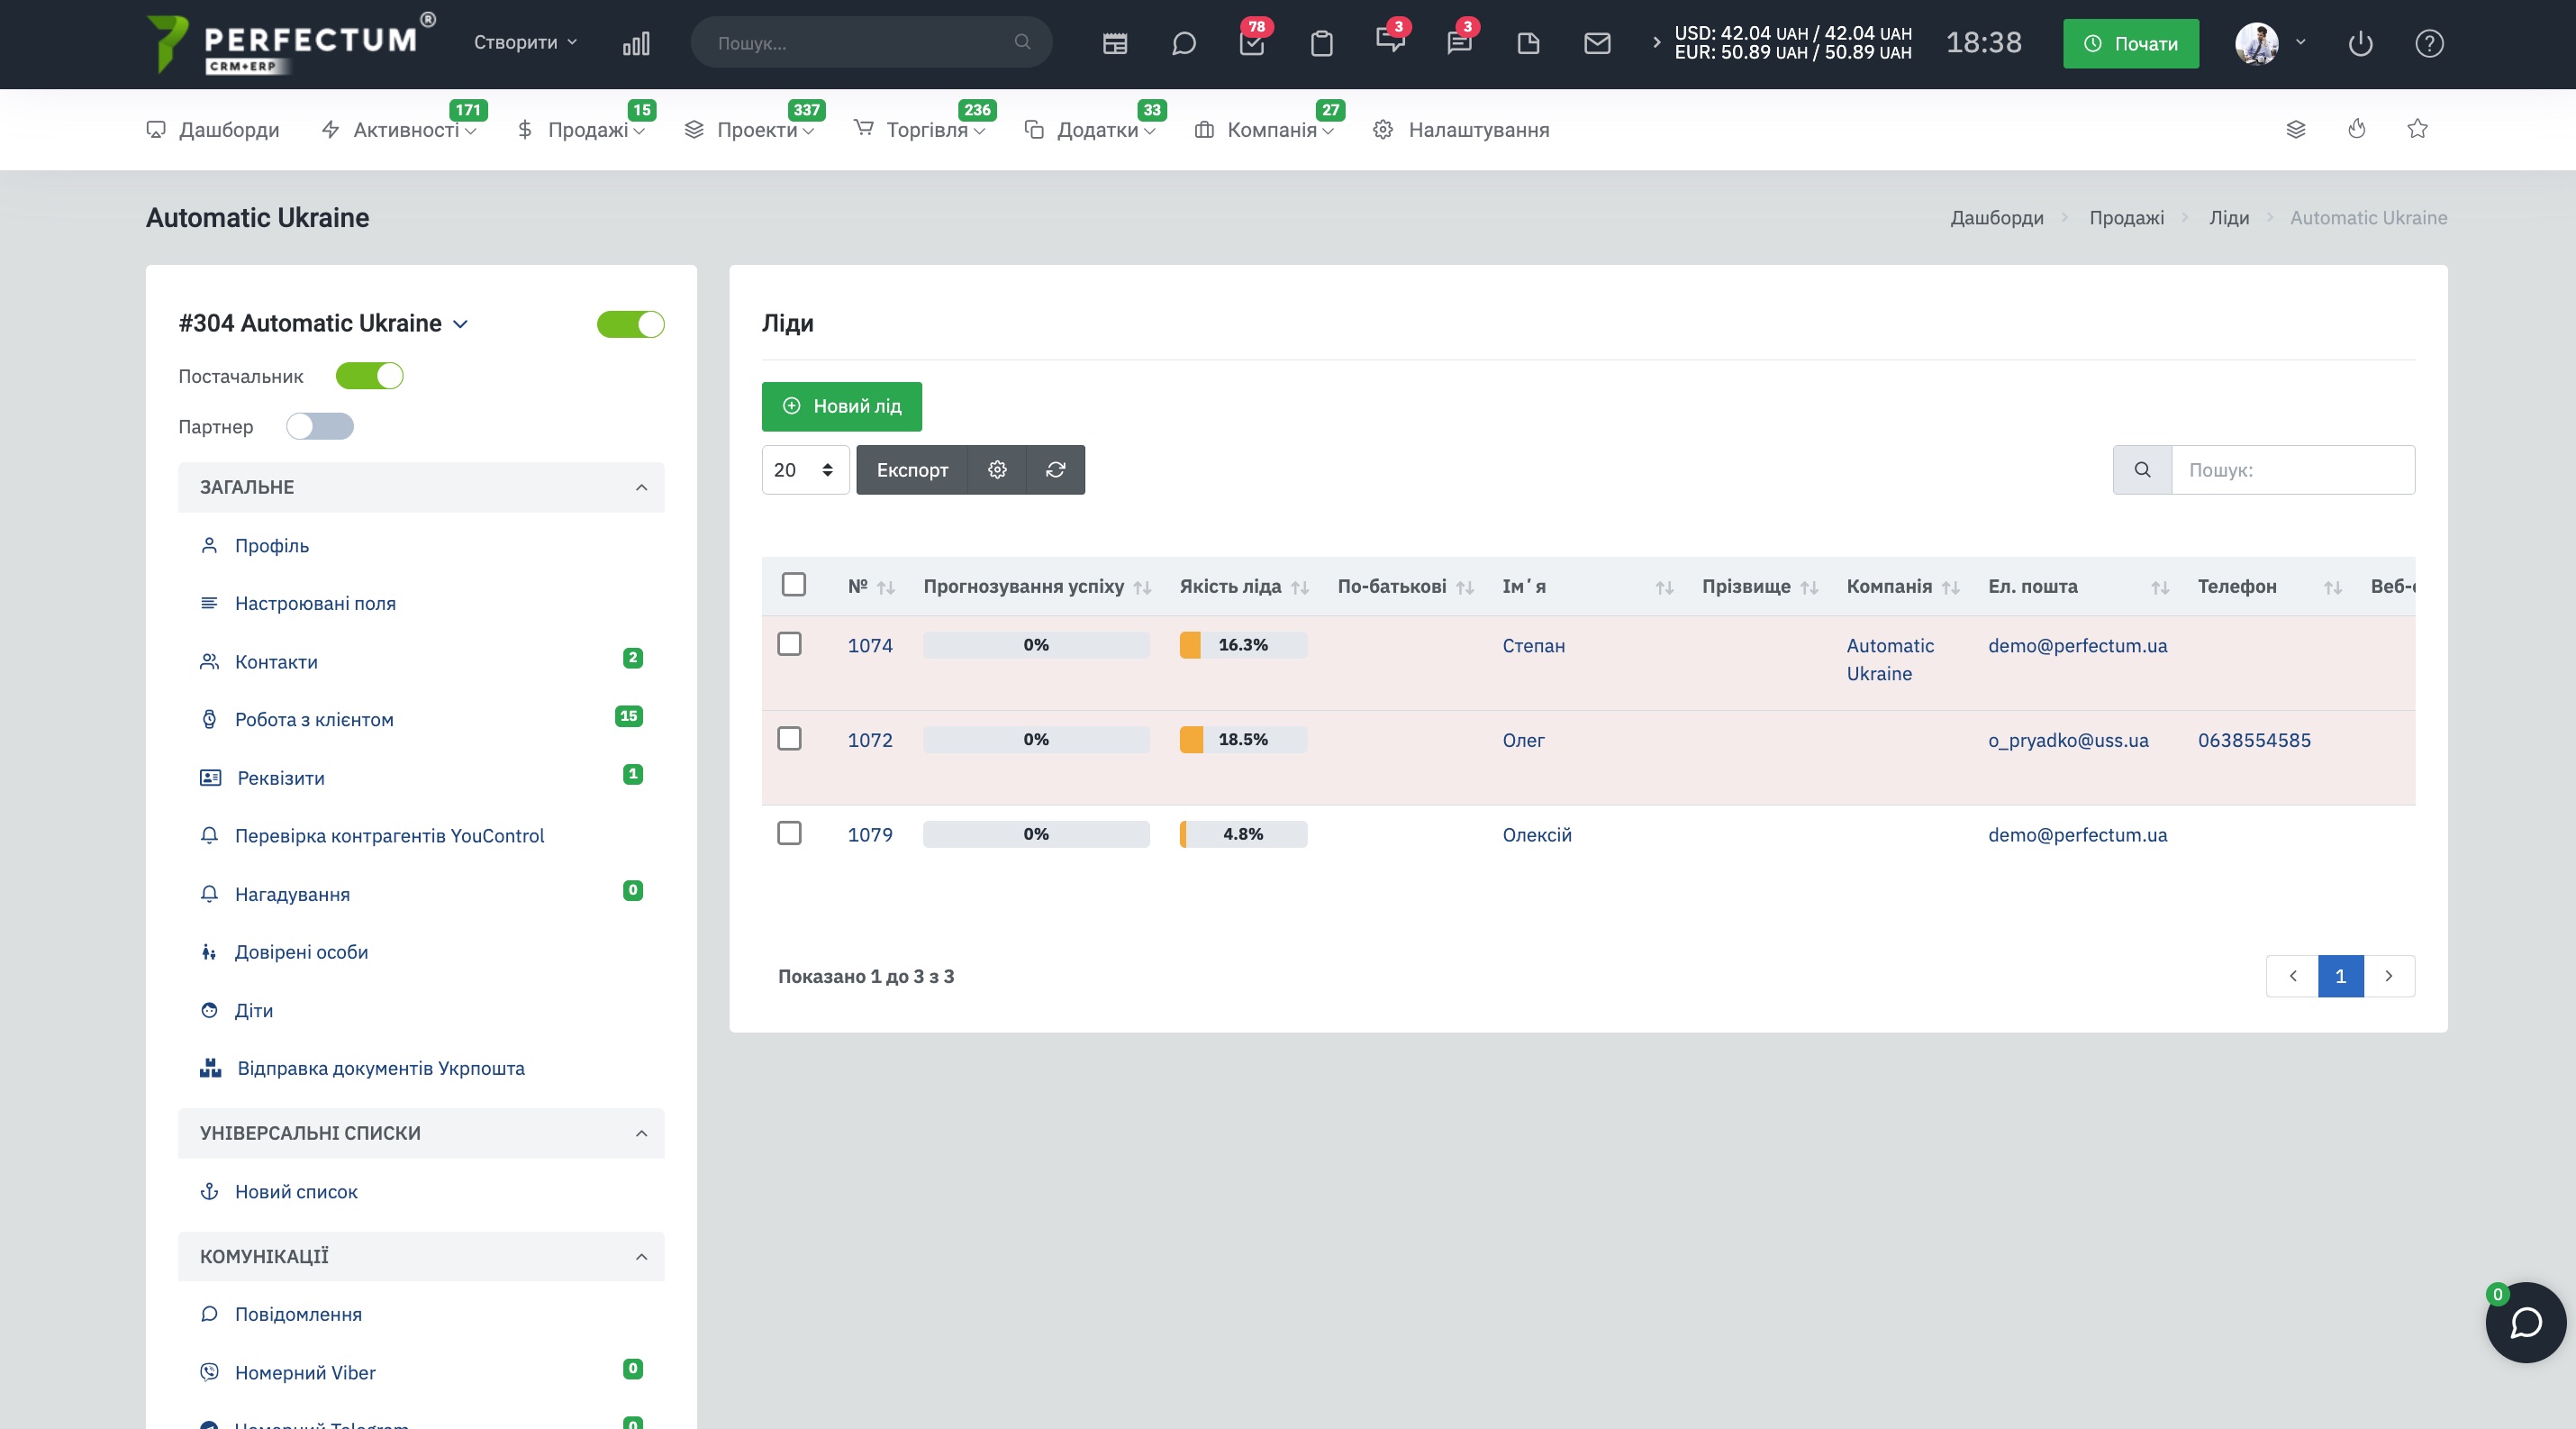
Task: Open the calendar icon in top bar
Action: (x=1115, y=43)
